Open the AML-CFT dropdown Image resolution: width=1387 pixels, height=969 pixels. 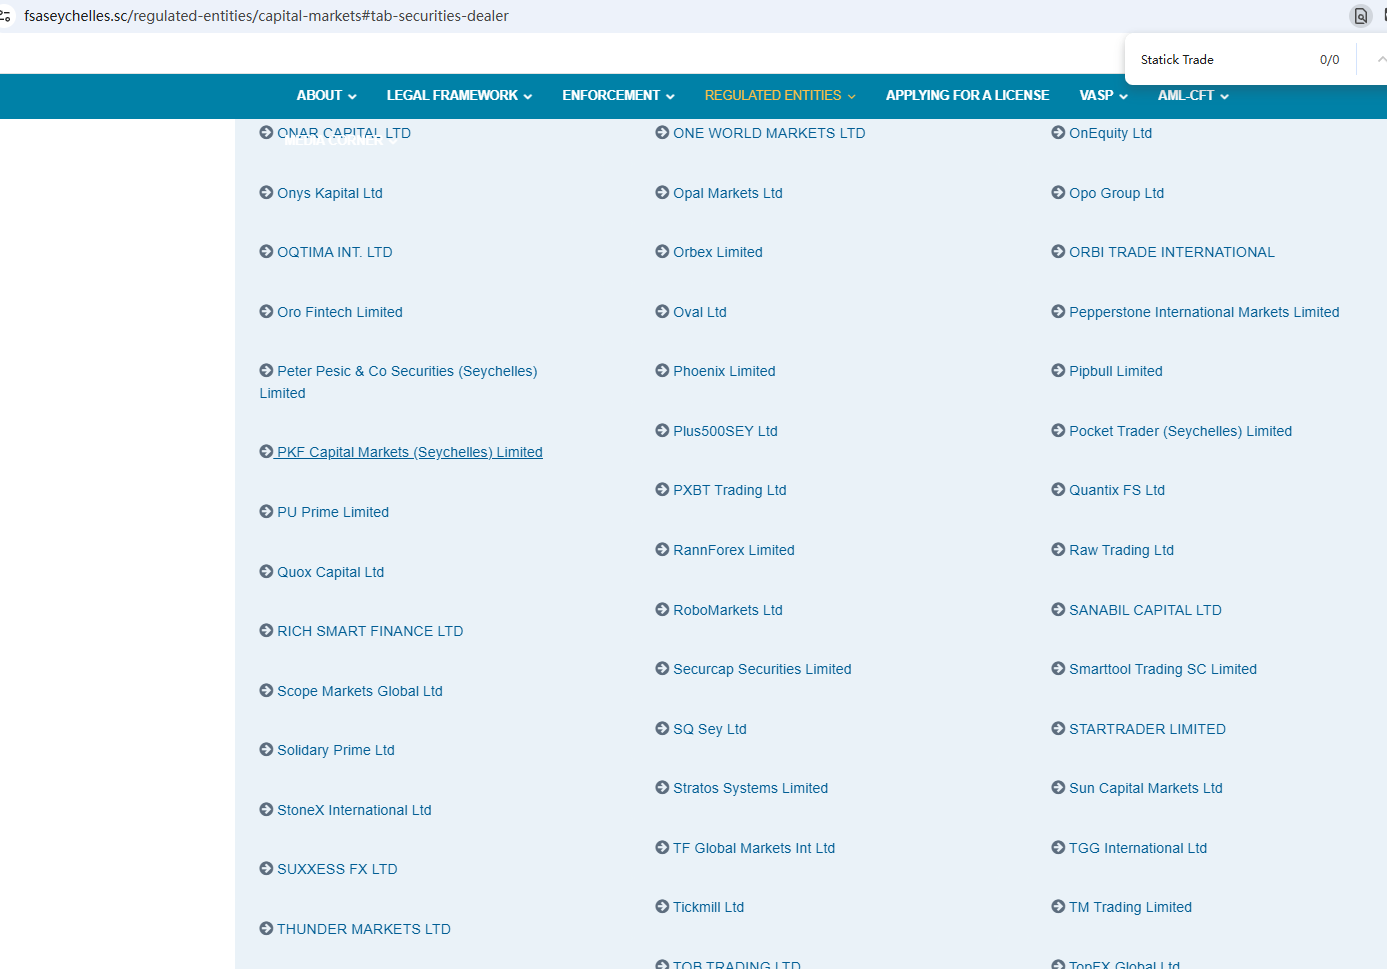(1193, 95)
